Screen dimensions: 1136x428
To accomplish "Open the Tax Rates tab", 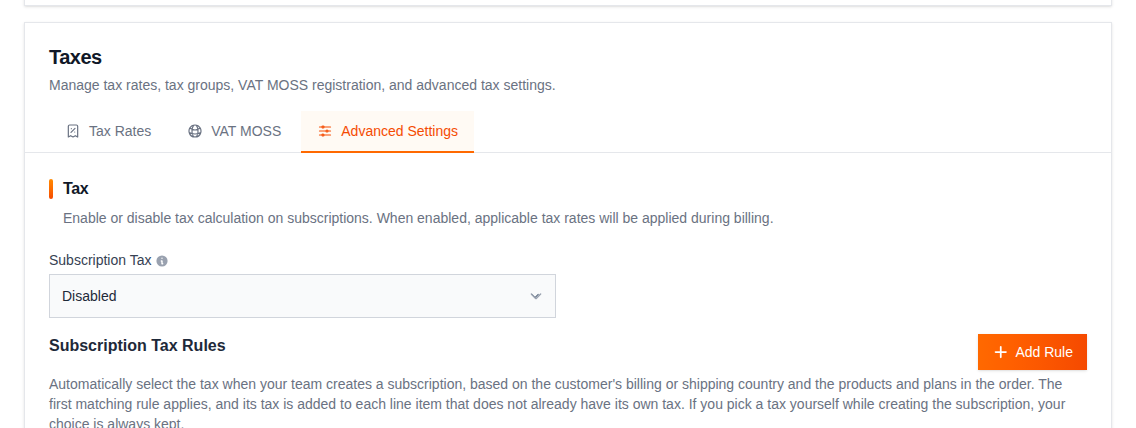I will click(109, 131).
